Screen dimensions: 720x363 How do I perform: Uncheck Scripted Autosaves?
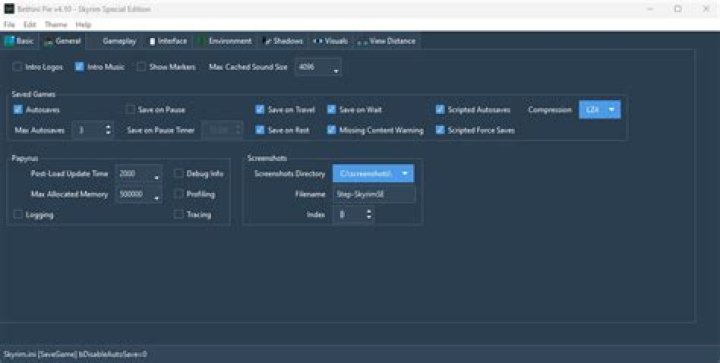440,110
